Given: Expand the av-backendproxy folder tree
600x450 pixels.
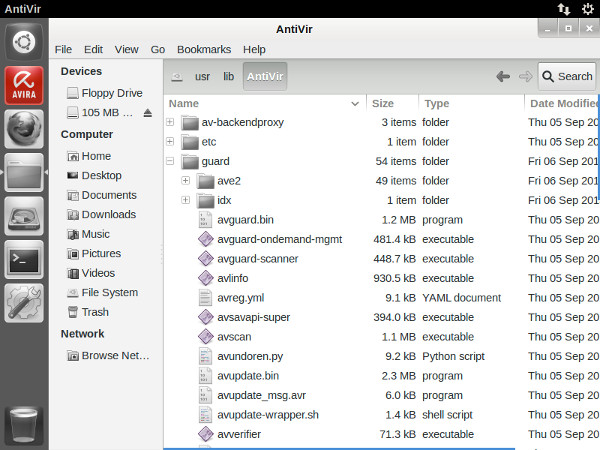Looking at the screenshot, I should tap(170, 122).
